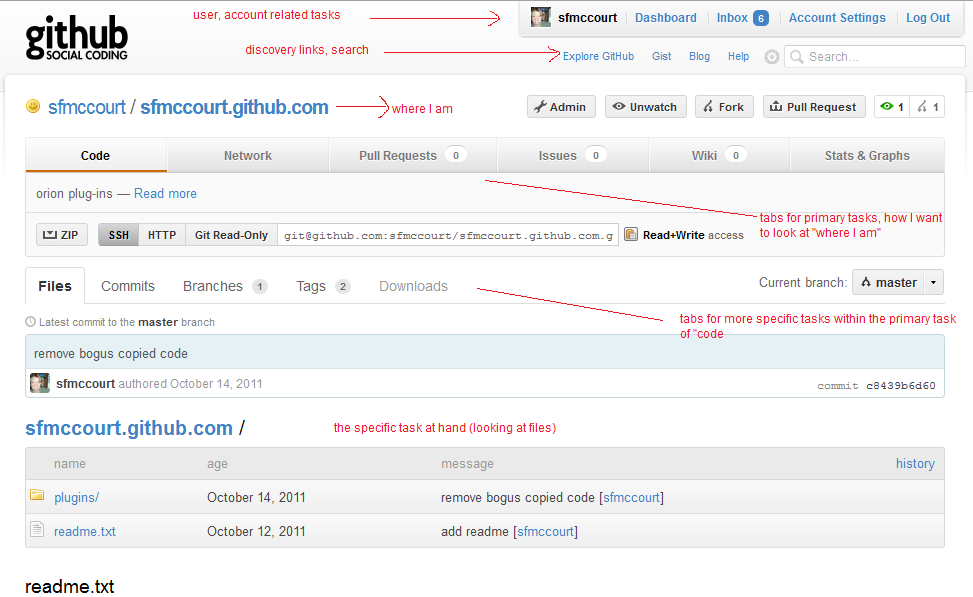The width and height of the screenshot is (973, 597).
Task: Click sfmccourt link in readme row message
Action: pyautogui.click(x=545, y=532)
